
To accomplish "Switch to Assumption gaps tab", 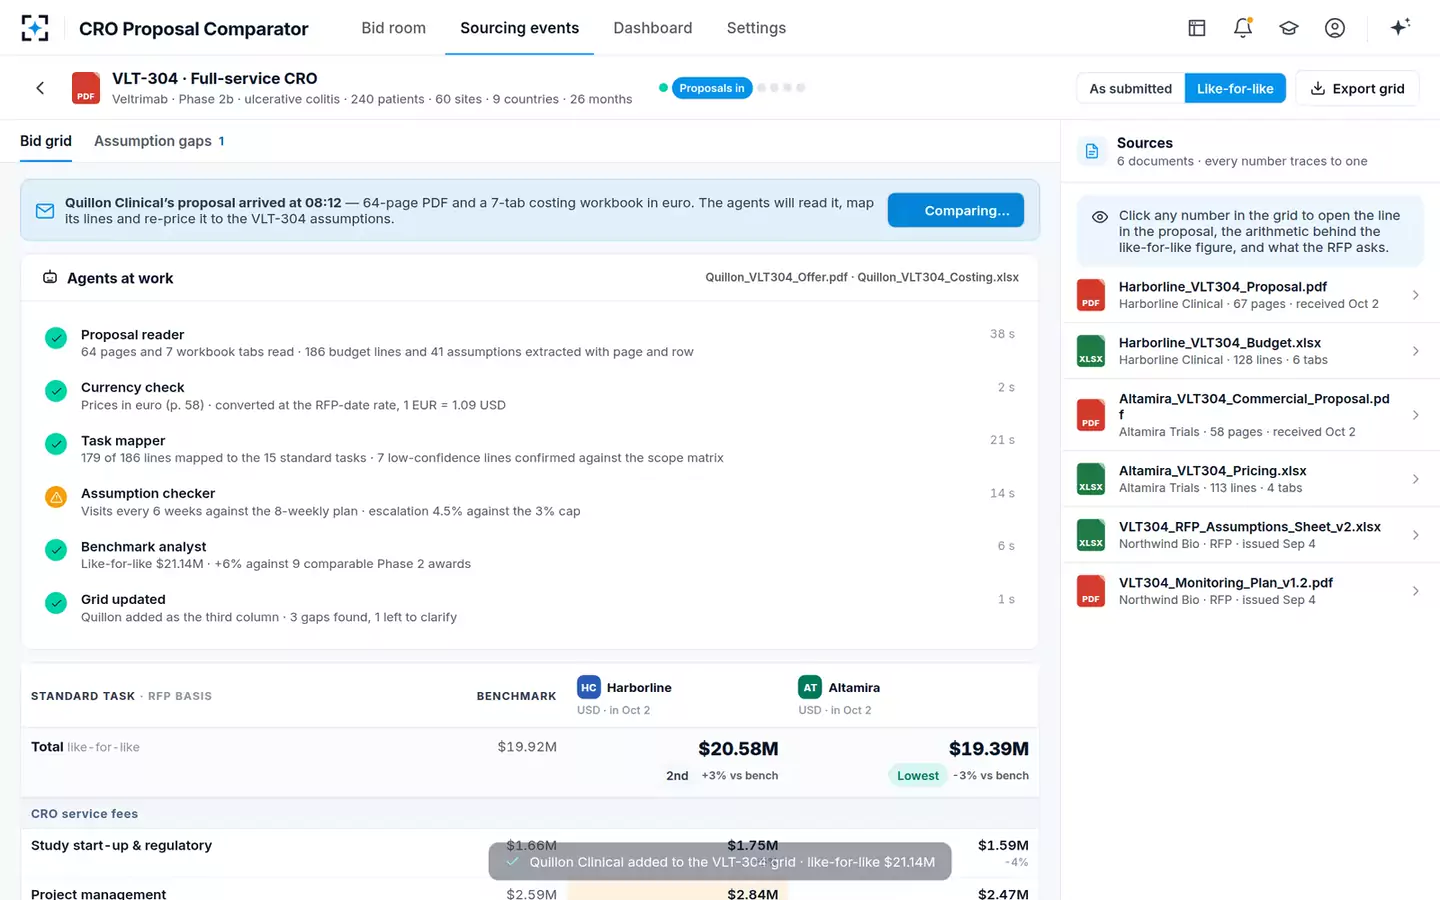I will (x=159, y=141).
